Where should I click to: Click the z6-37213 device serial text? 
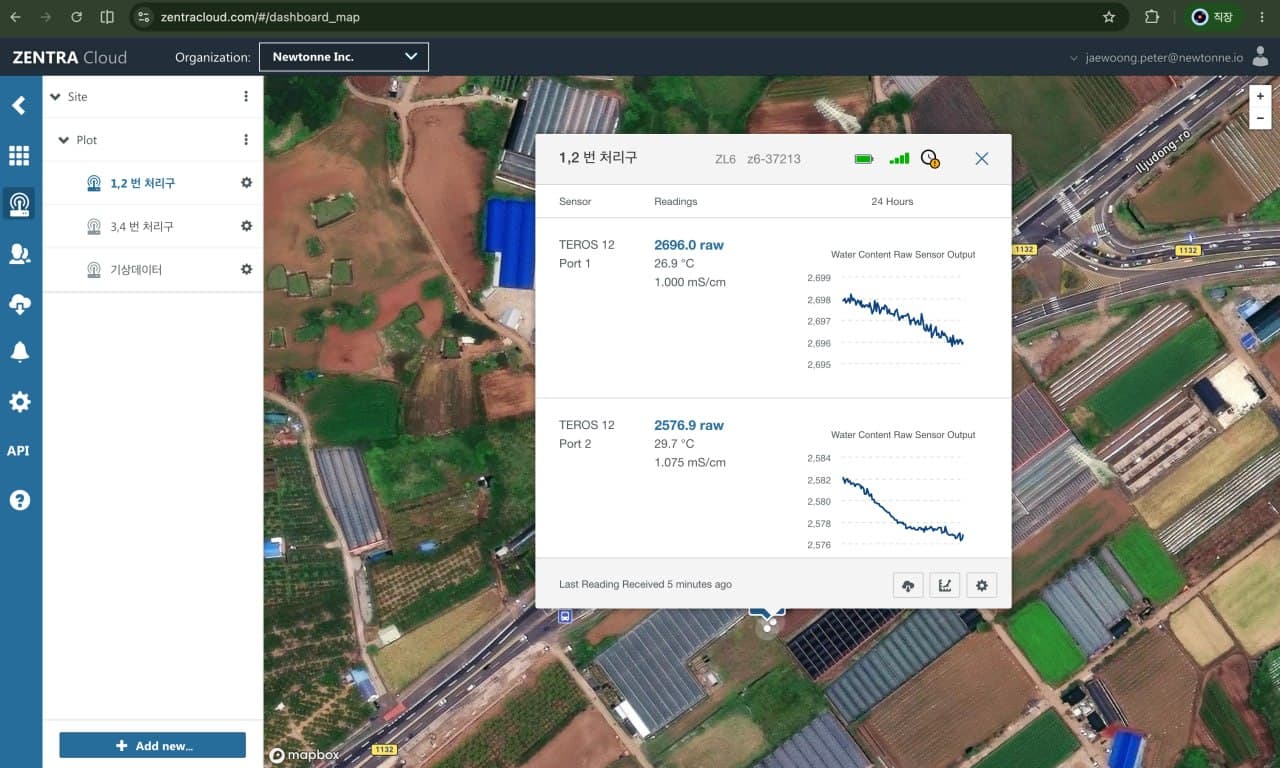774,159
